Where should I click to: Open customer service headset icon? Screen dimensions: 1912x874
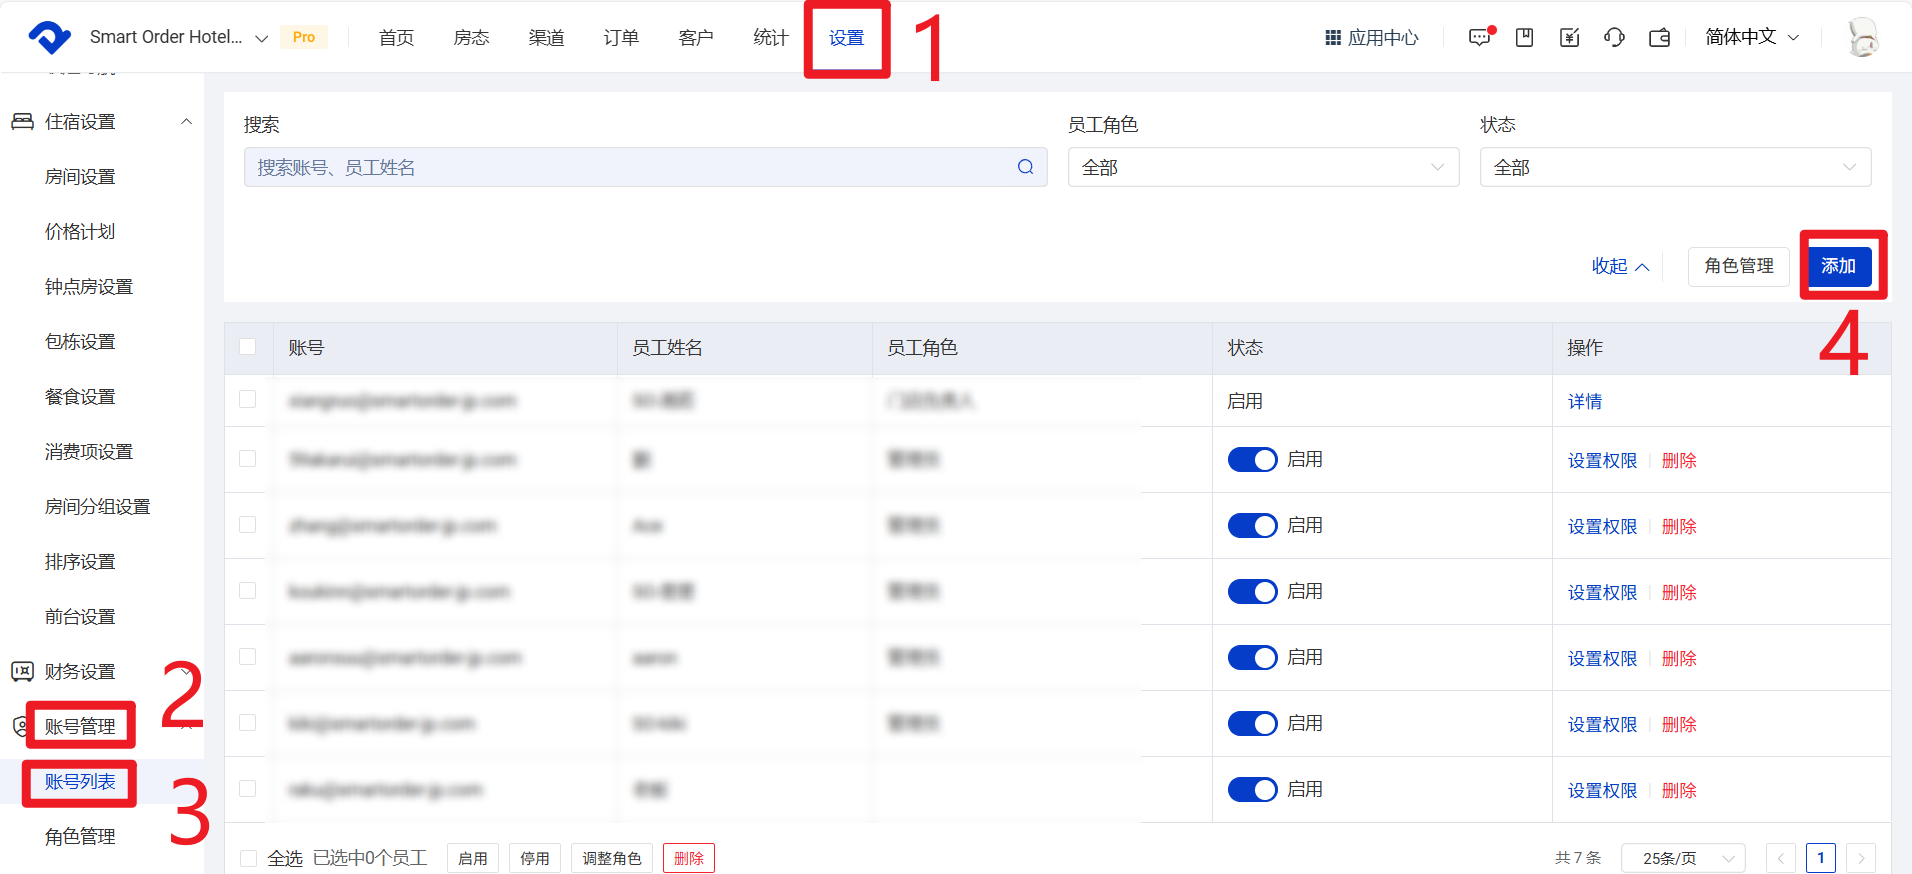(1614, 38)
